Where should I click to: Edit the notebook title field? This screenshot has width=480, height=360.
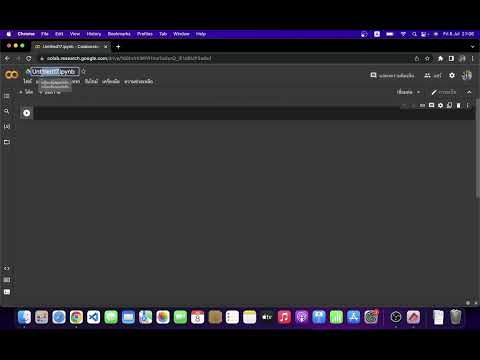pyautogui.click(x=55, y=72)
